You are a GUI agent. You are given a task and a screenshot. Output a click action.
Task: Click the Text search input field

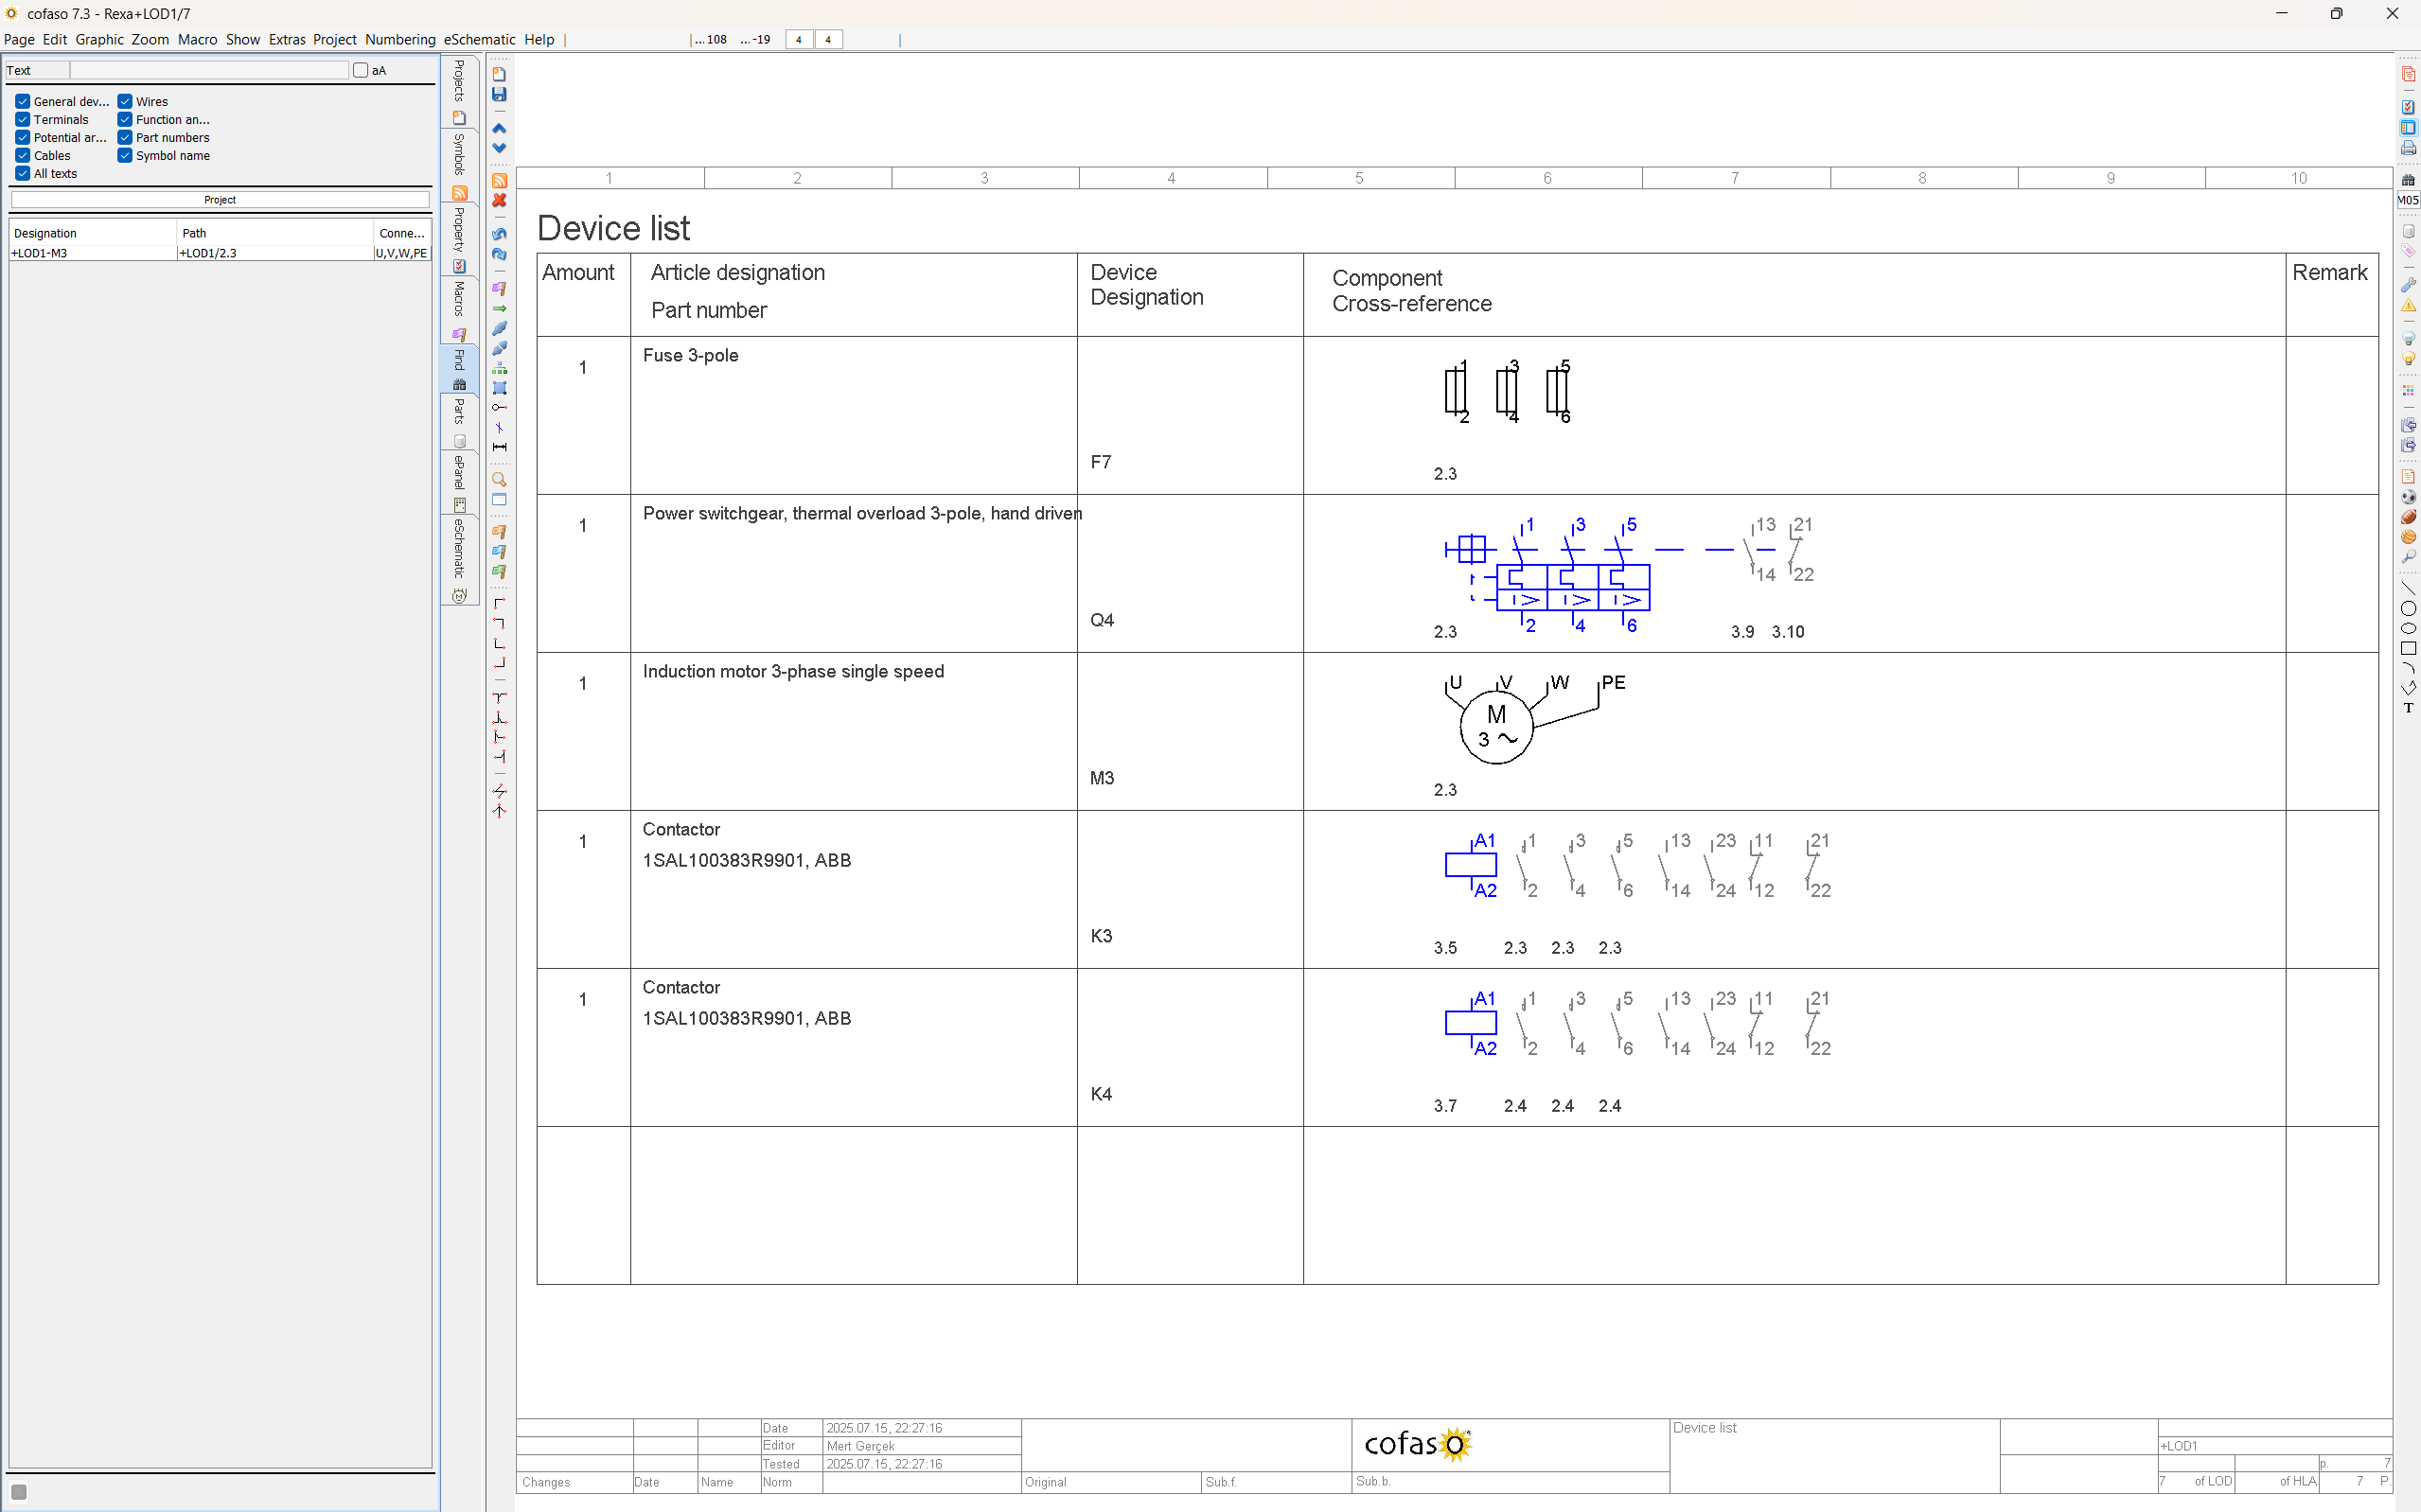[x=209, y=70]
